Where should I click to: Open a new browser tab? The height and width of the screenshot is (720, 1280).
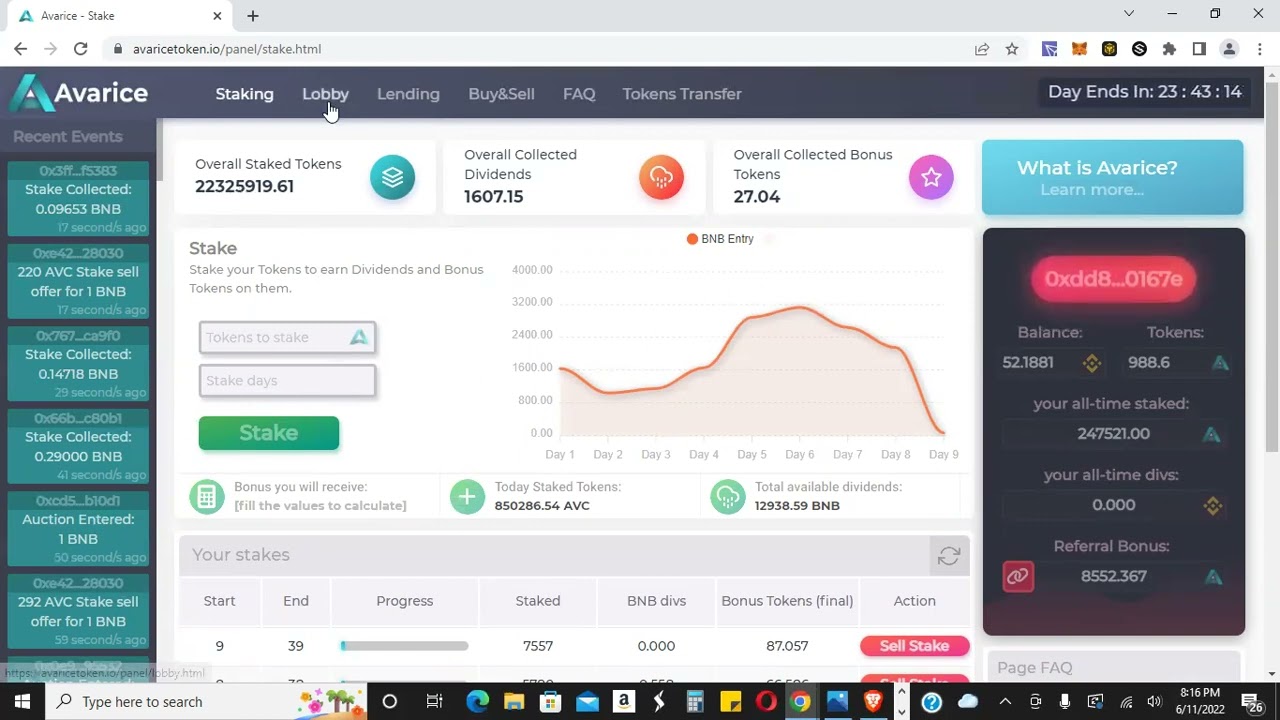click(x=253, y=16)
